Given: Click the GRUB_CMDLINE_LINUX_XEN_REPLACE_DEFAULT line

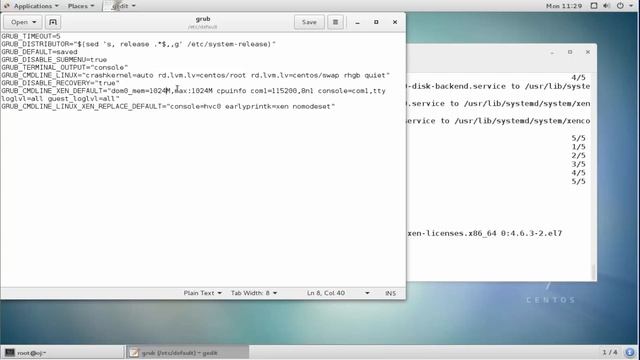Looking at the screenshot, I should [x=168, y=106].
